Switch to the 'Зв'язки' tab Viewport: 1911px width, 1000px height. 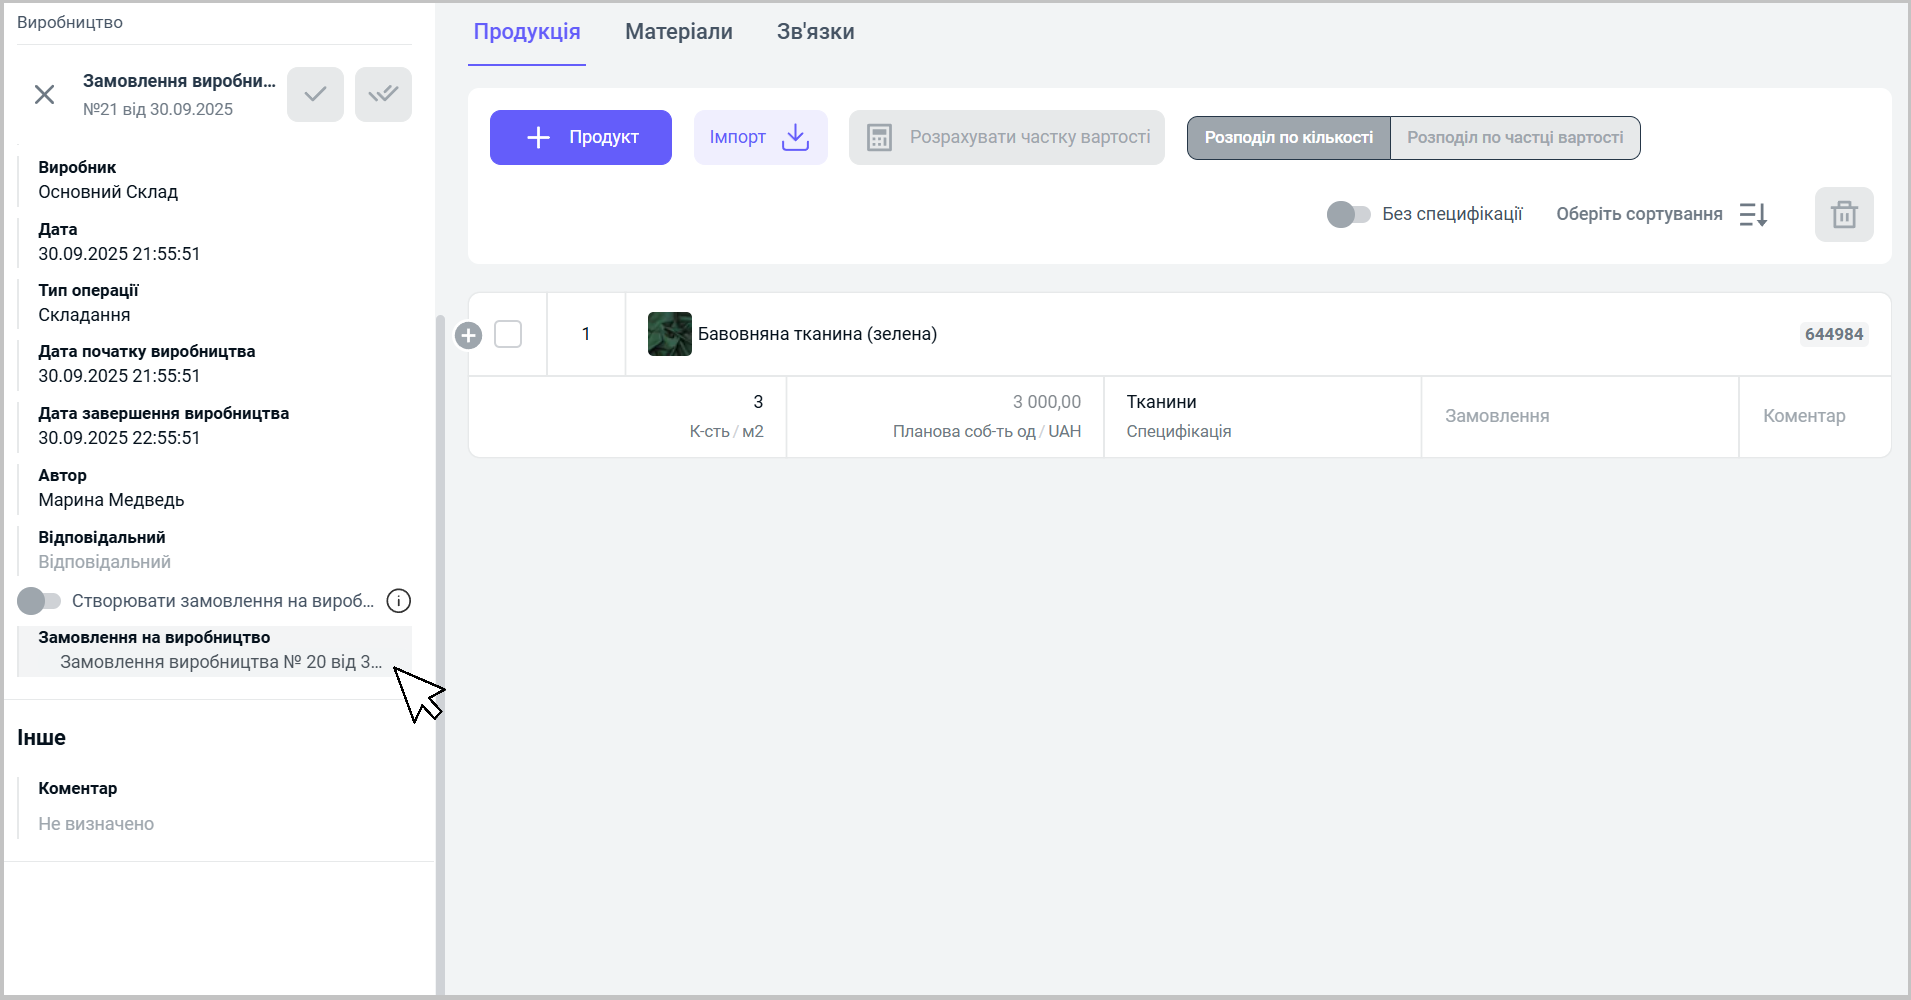(x=815, y=32)
